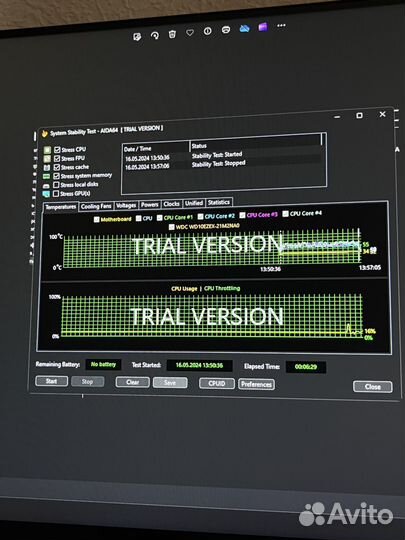Switch to the Clocks tab

click(x=172, y=204)
